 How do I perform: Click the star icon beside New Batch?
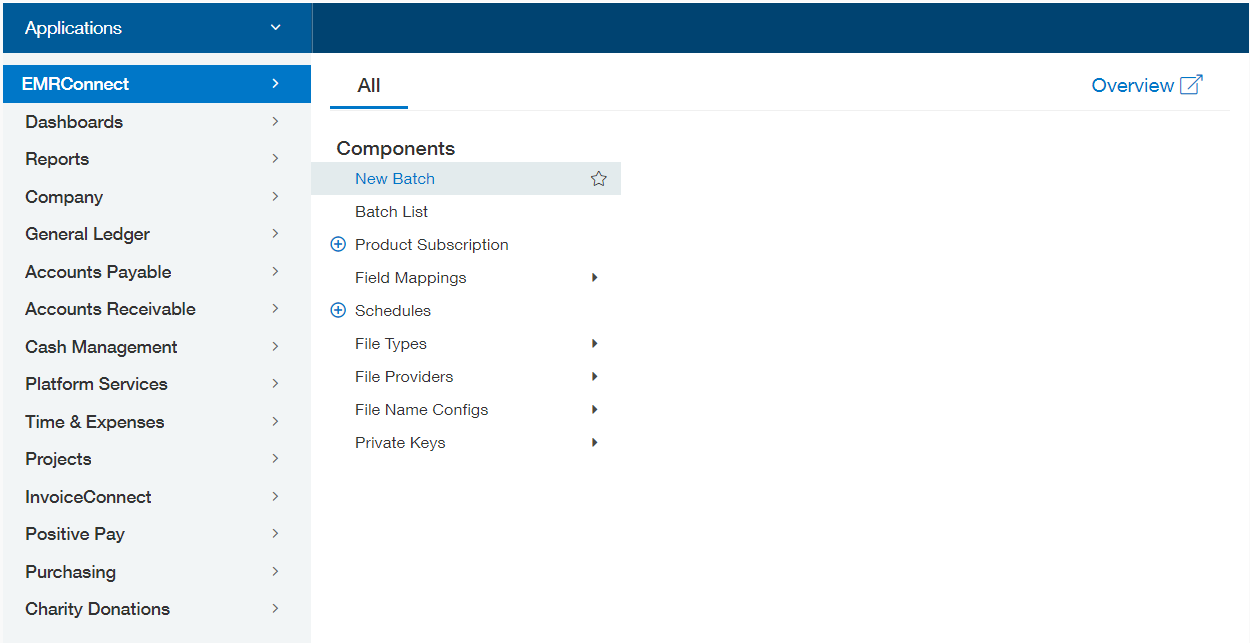[x=598, y=179]
